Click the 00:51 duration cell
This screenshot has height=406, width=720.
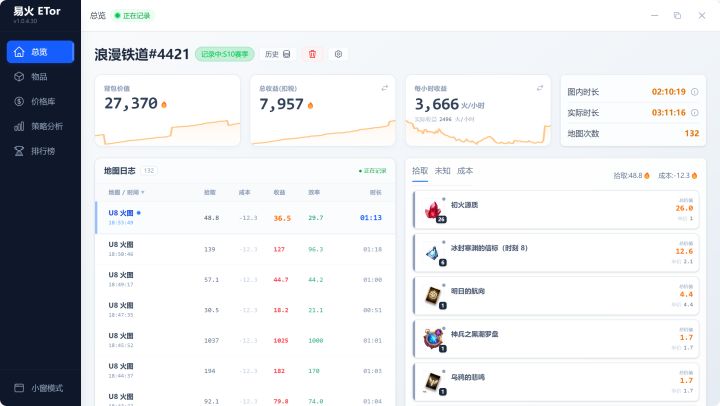tap(372, 310)
